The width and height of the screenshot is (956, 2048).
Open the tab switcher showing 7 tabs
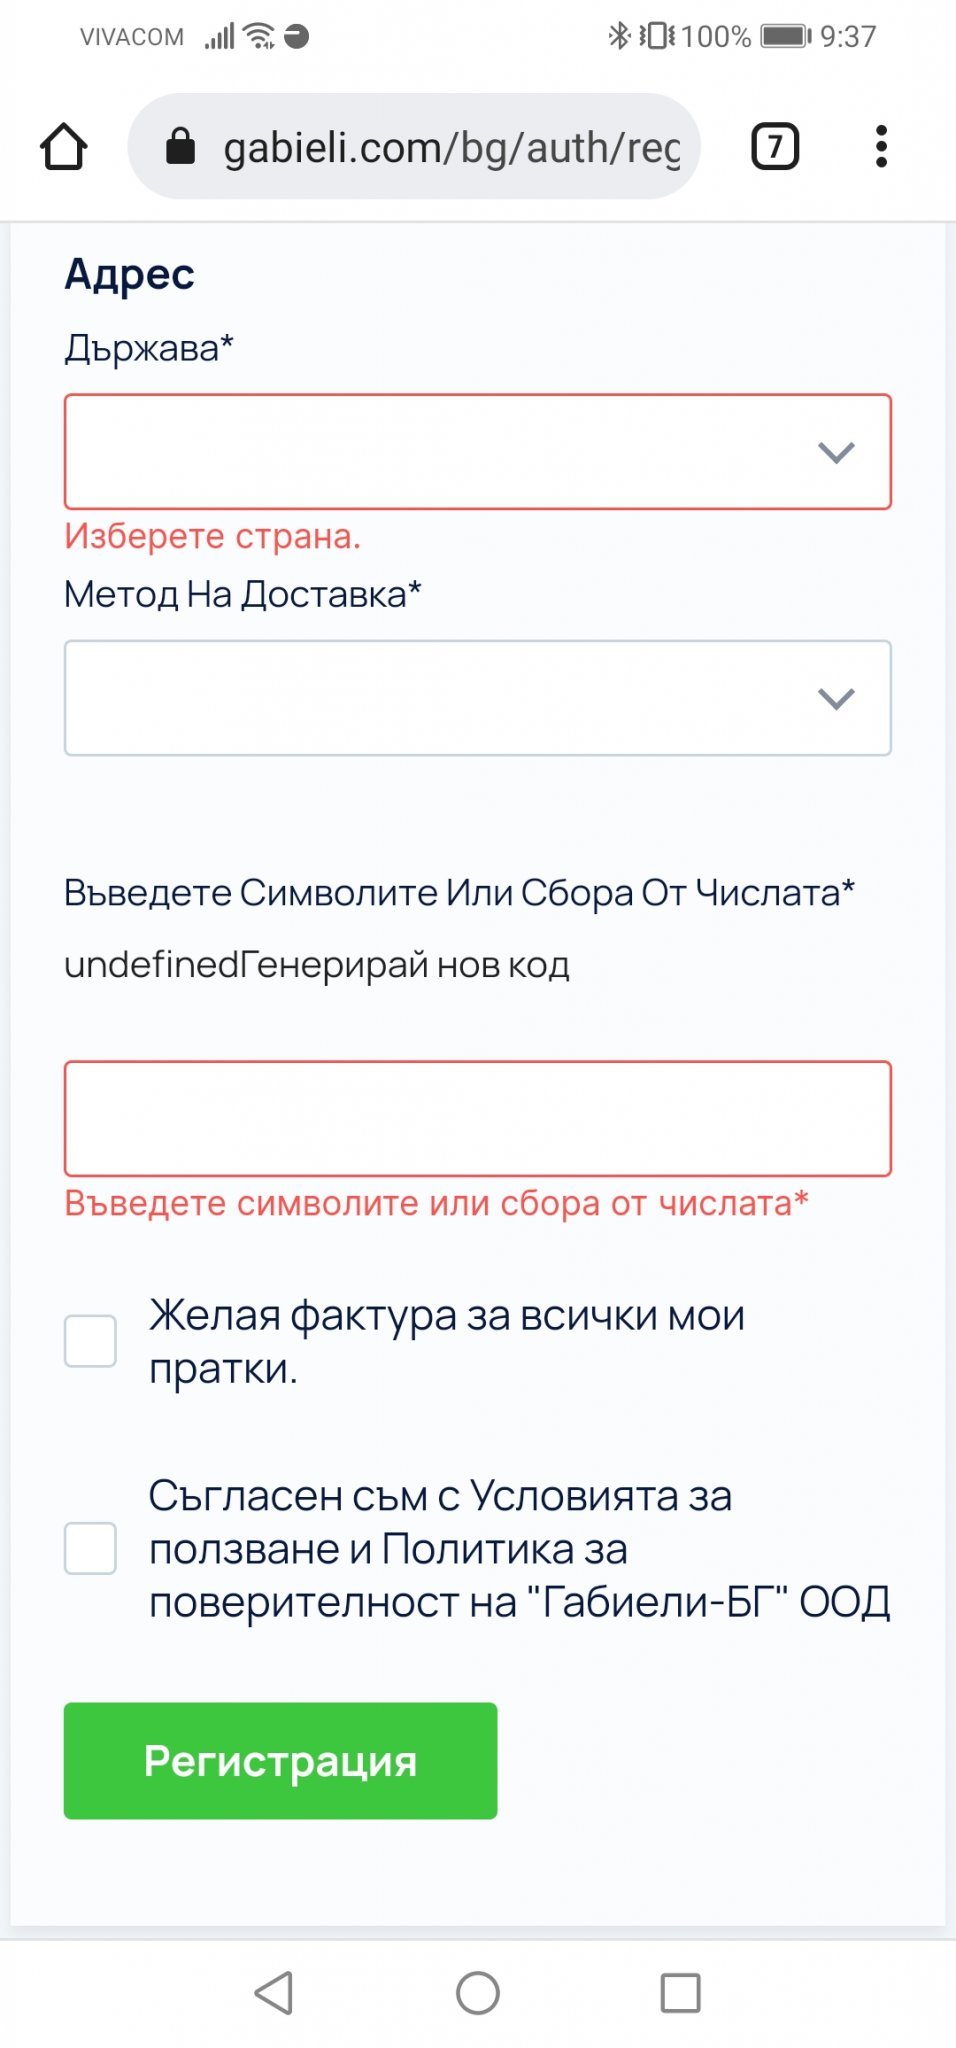[775, 147]
